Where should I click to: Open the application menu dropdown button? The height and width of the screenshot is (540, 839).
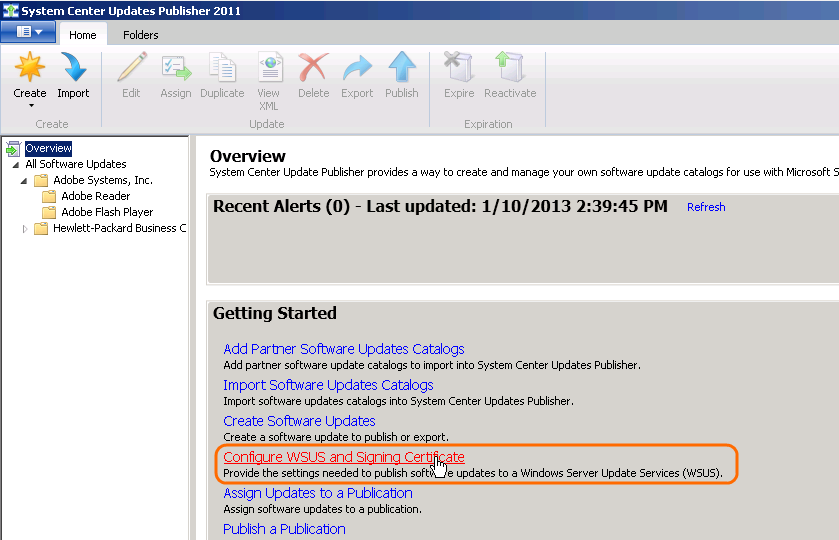[x=28, y=33]
